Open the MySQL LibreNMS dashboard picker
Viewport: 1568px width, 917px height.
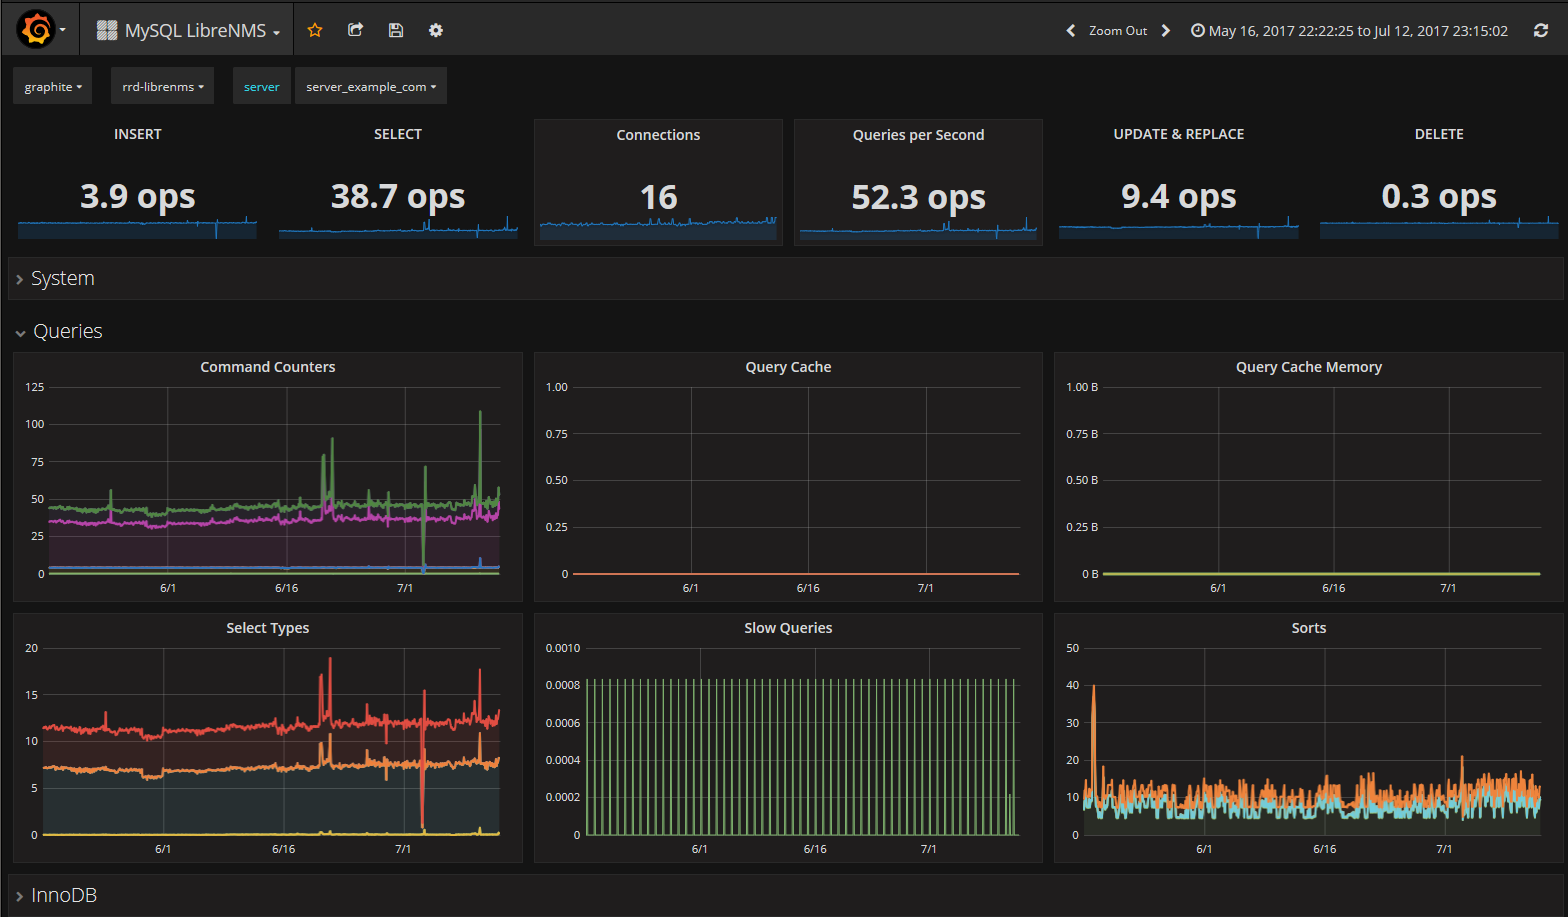[x=188, y=30]
